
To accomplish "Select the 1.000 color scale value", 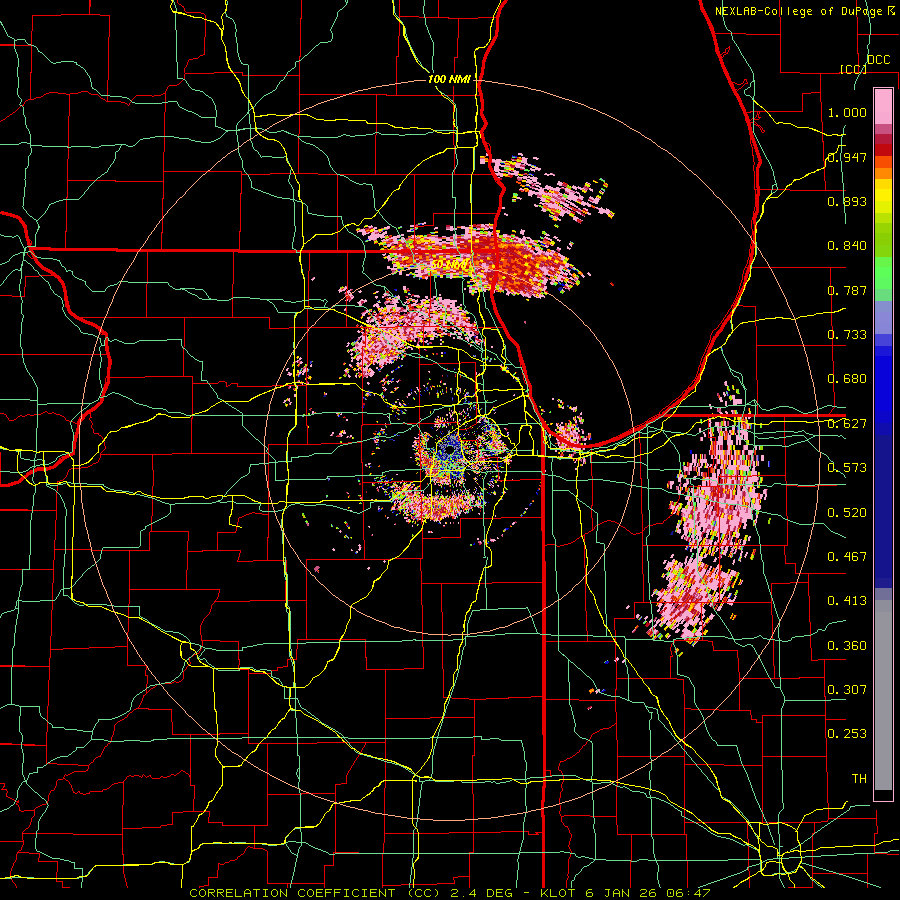I will pyautogui.click(x=847, y=112).
